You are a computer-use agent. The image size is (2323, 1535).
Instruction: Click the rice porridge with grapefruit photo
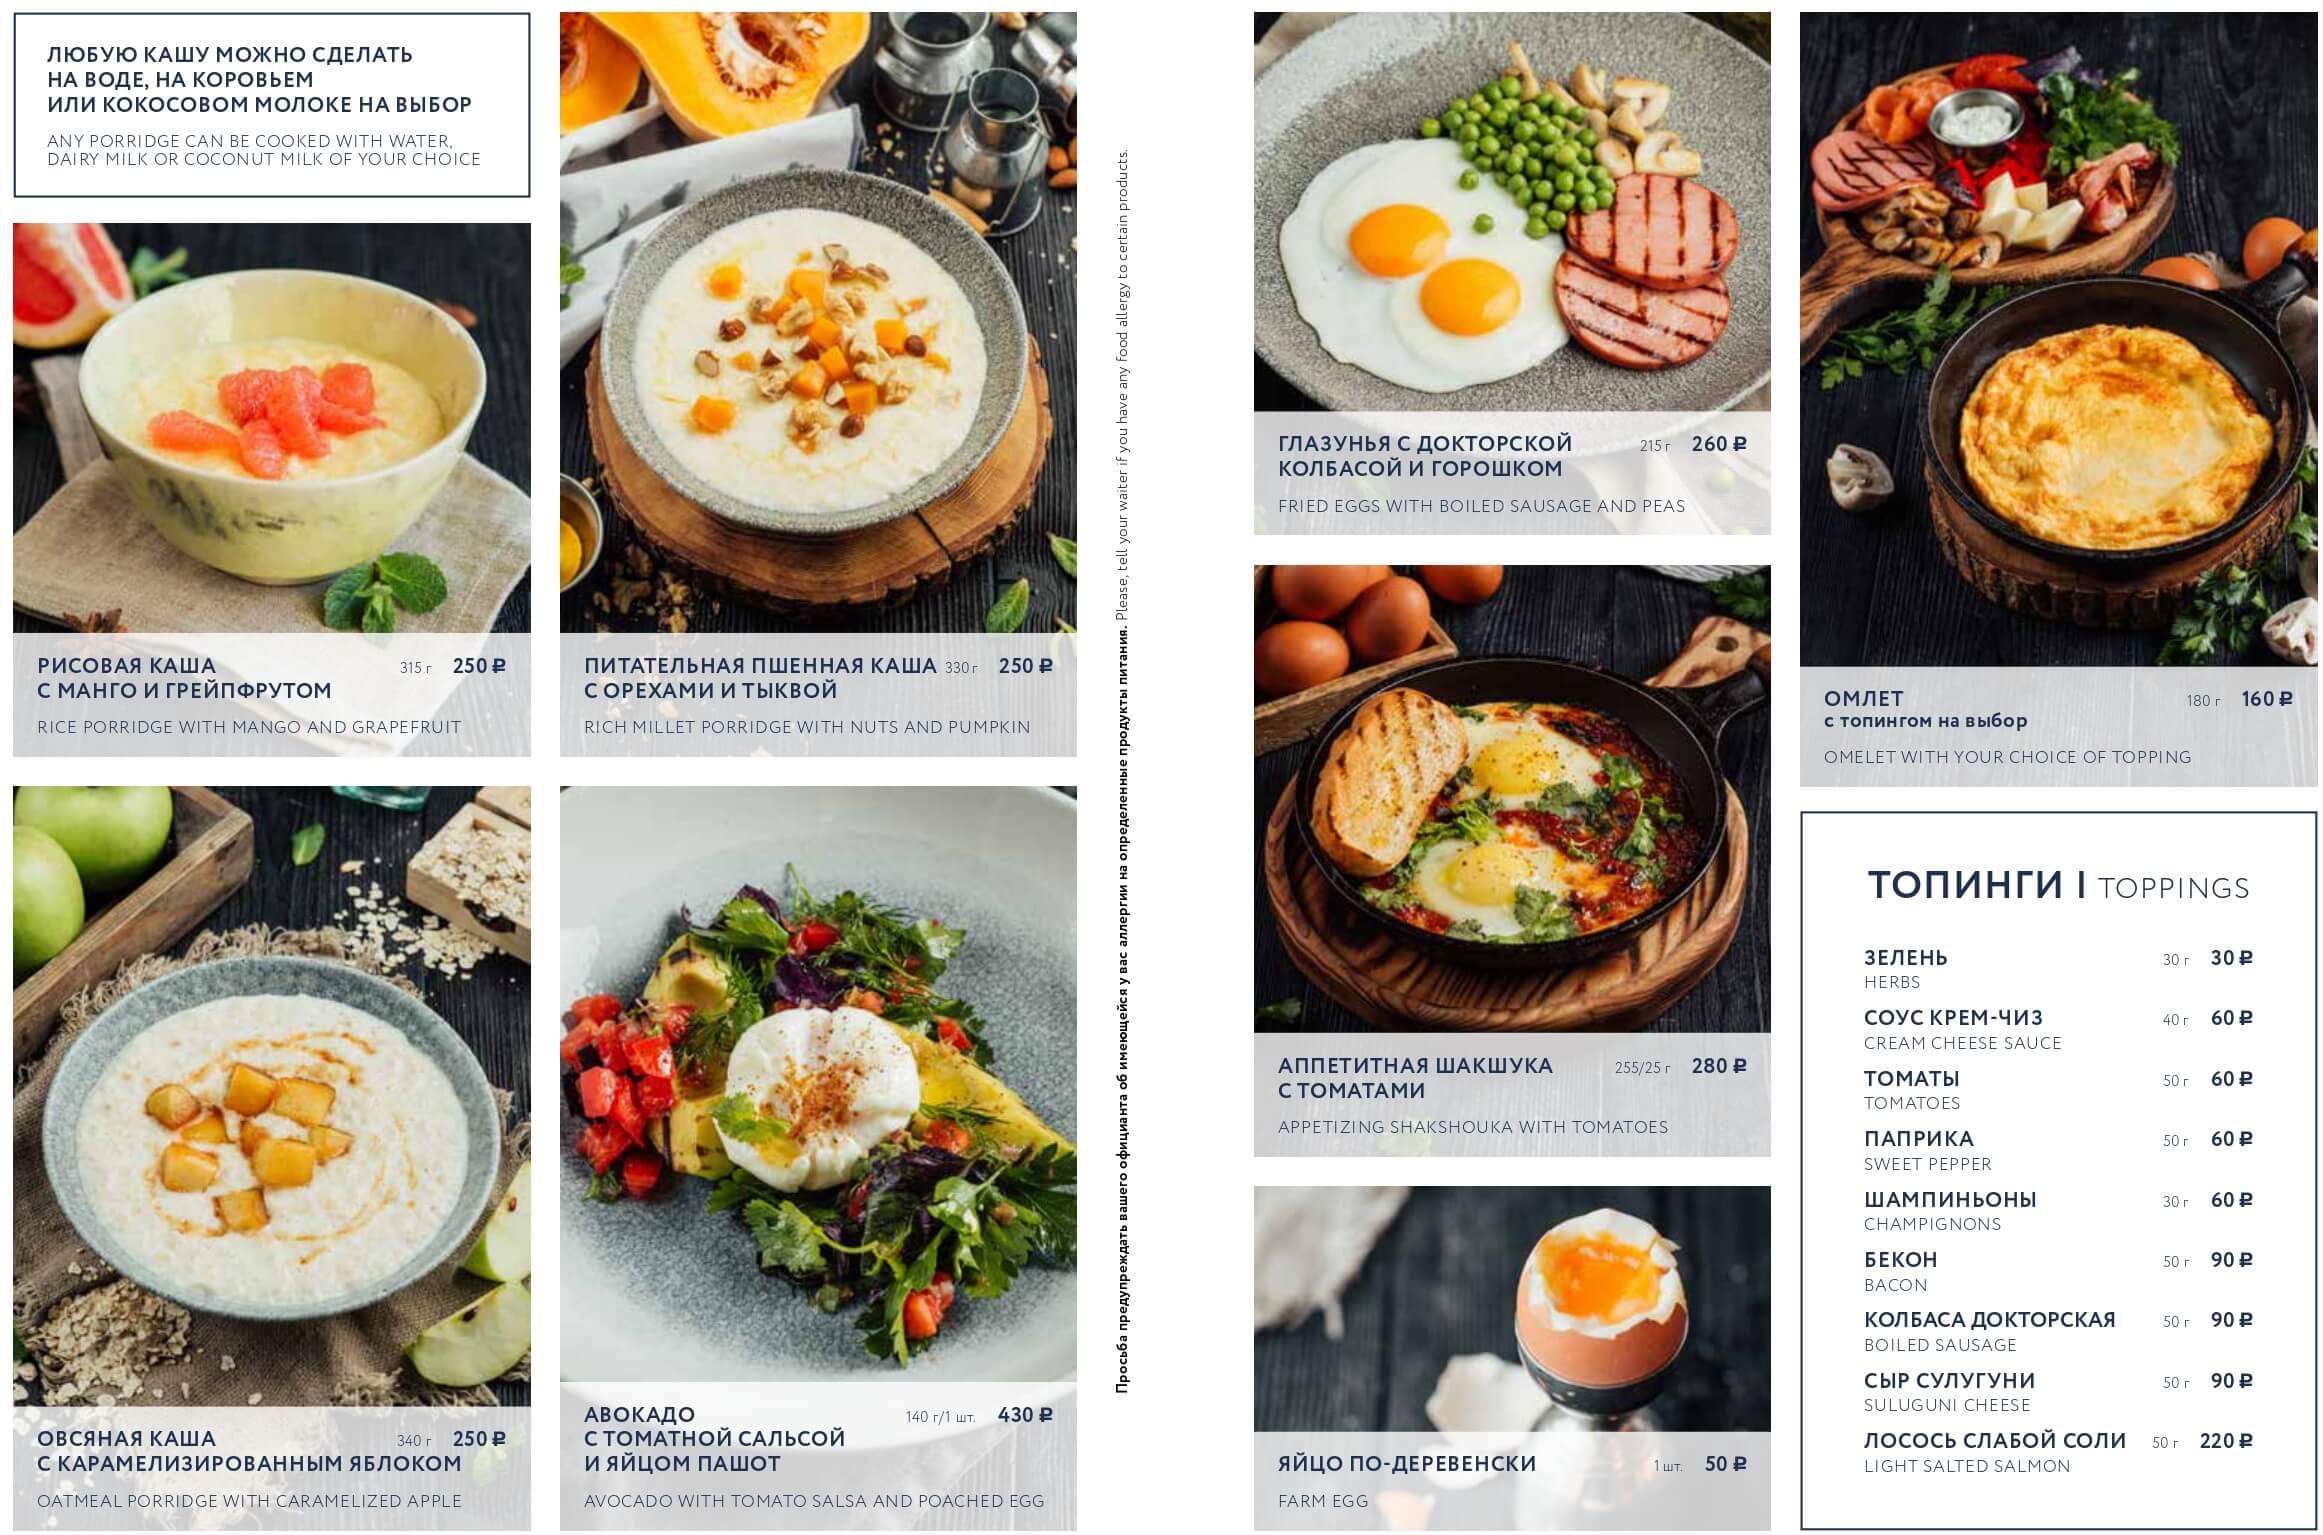tap(271, 428)
